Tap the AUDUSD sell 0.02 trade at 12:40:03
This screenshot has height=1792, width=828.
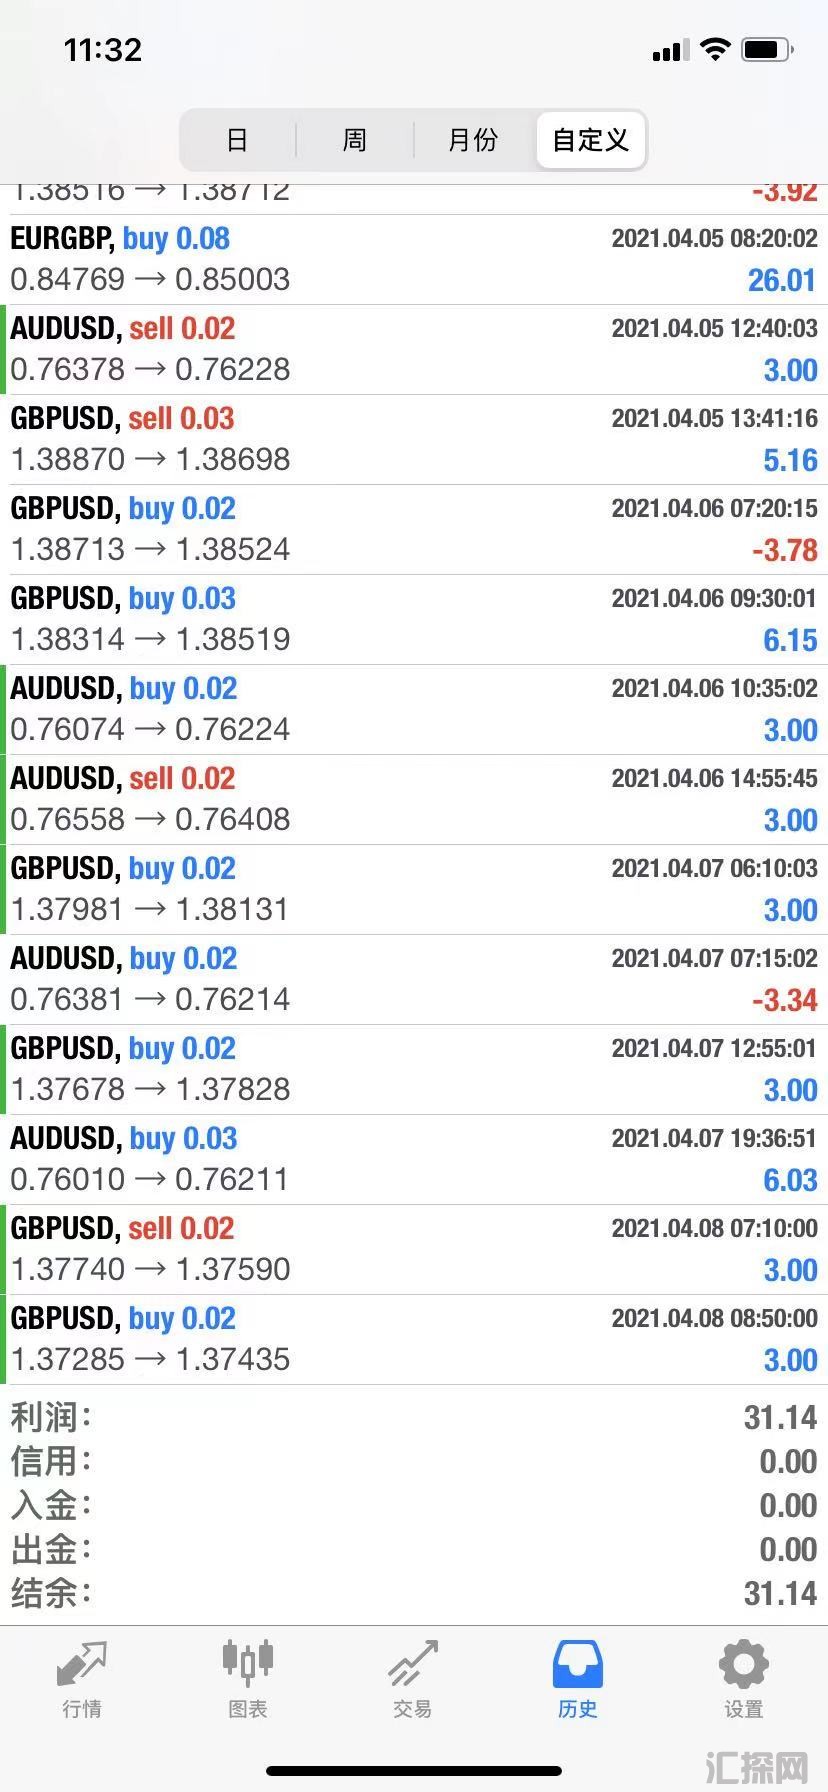(x=414, y=349)
